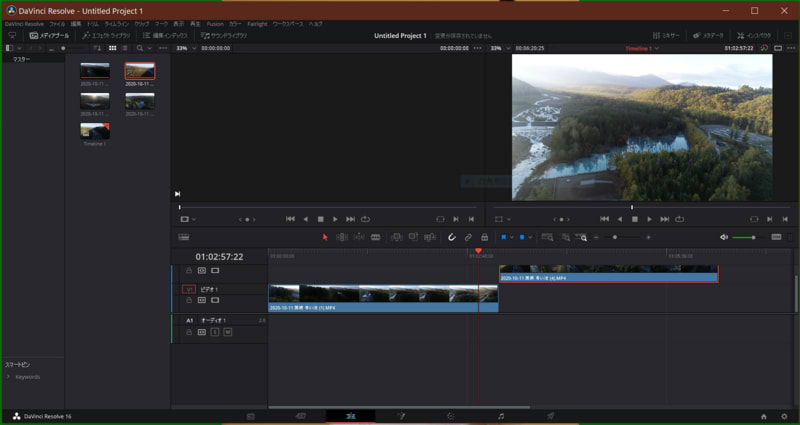The image size is (800, 425).
Task: Open Project Manager home icon
Action: point(764,416)
